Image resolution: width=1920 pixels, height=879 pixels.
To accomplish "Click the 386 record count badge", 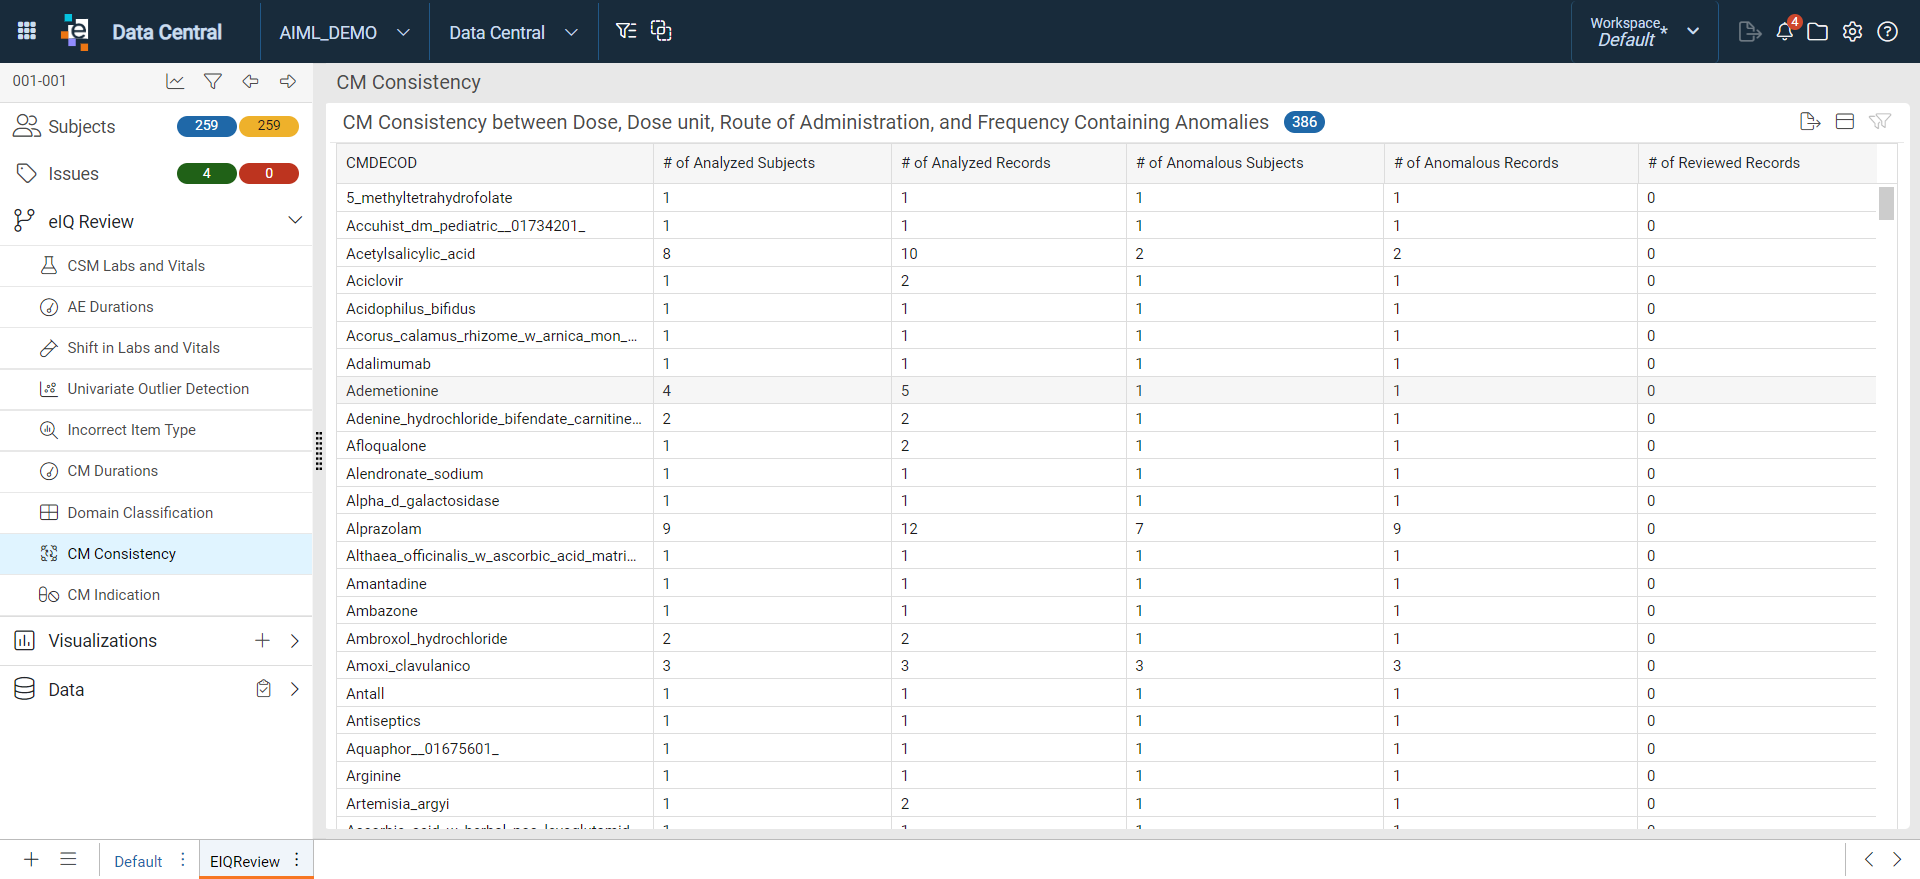I will pos(1304,122).
